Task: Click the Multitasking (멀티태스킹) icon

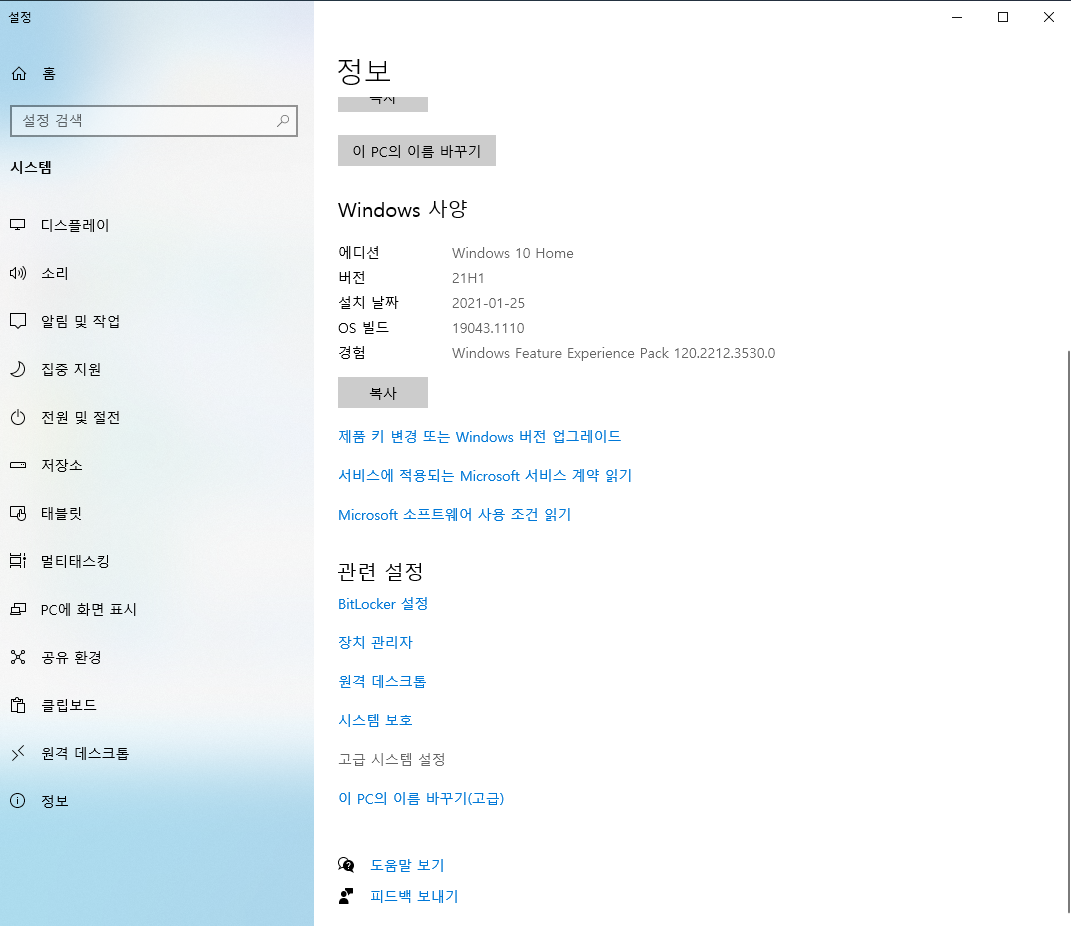Action: pyautogui.click(x=18, y=561)
